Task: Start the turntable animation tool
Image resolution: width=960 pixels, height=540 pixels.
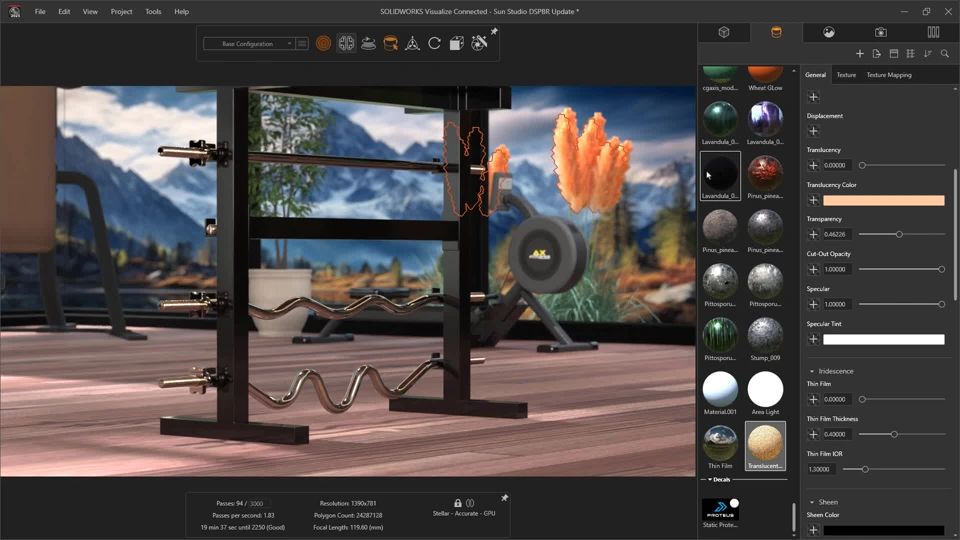Action: (368, 43)
